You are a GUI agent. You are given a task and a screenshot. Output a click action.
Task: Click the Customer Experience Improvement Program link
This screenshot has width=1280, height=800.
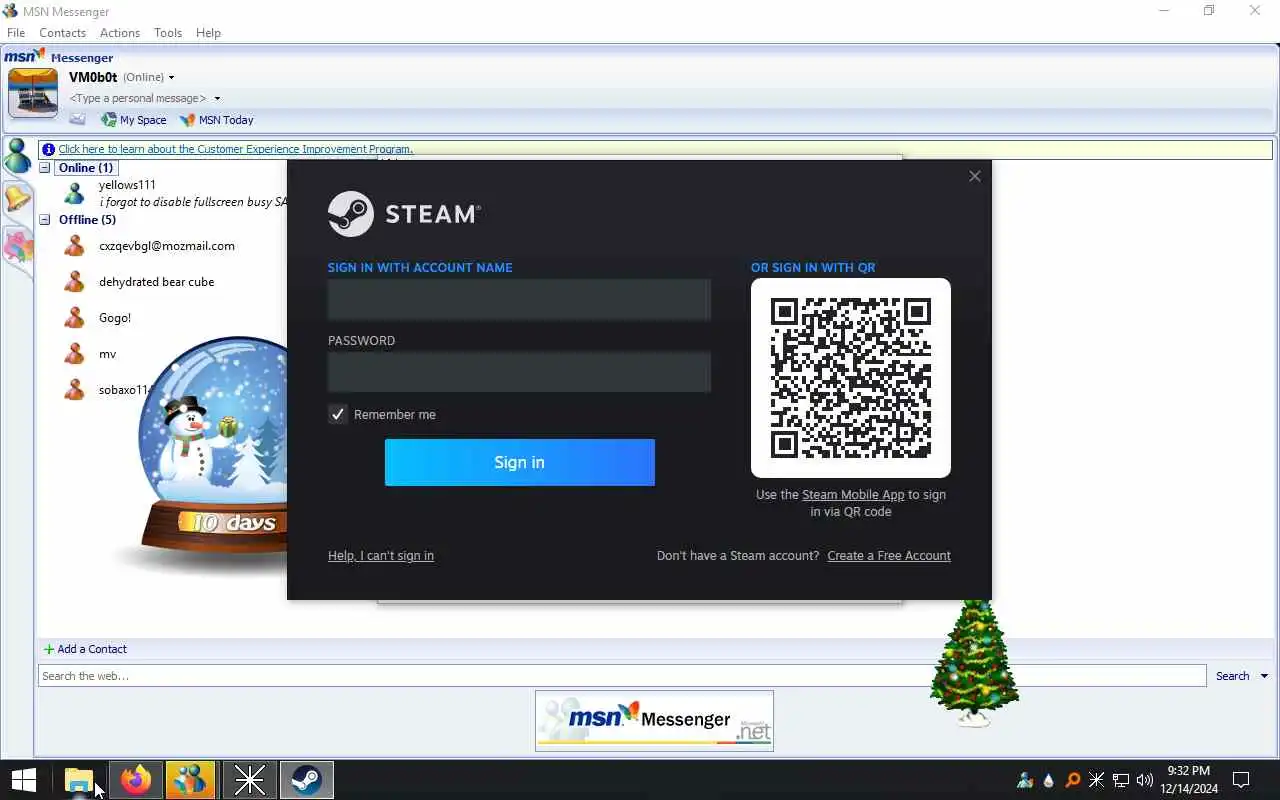tap(235, 149)
